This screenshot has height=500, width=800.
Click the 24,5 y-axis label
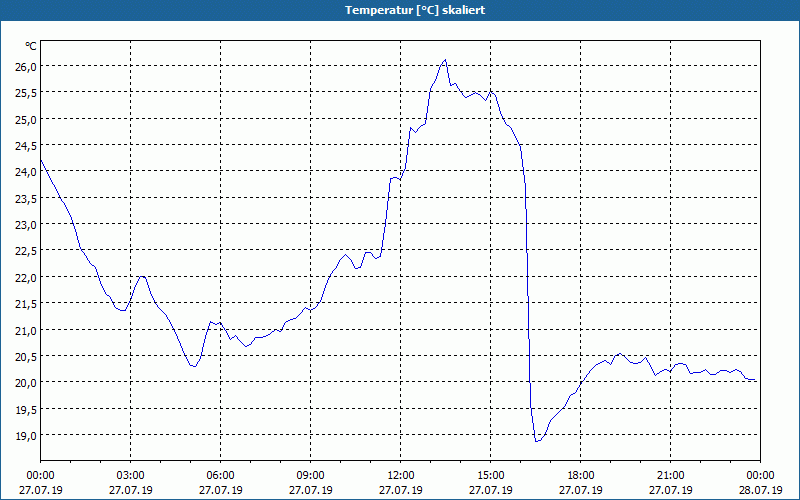click(x=24, y=145)
